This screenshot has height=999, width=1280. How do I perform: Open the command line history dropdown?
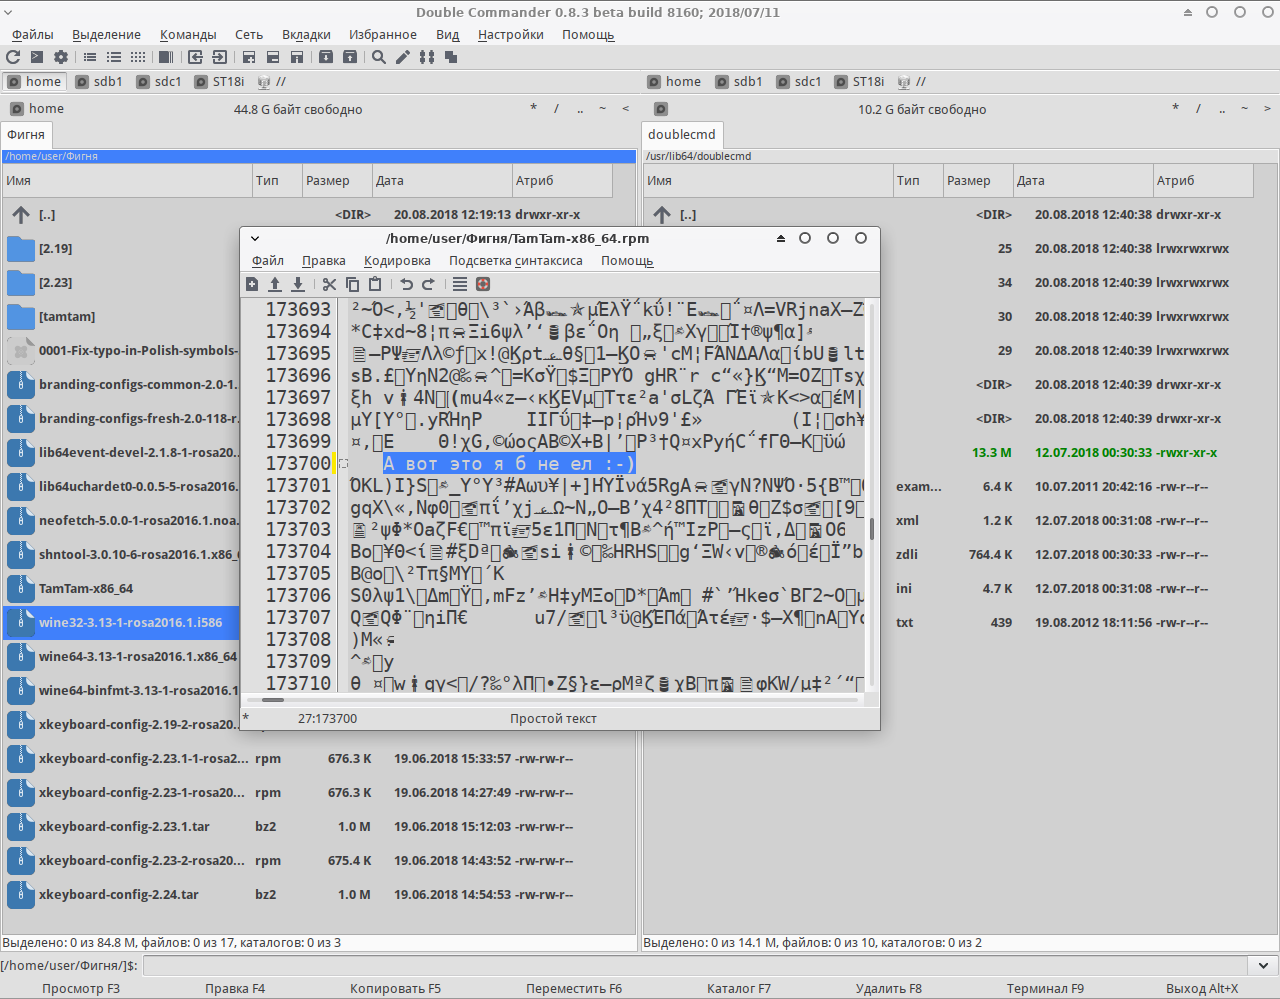(1264, 966)
